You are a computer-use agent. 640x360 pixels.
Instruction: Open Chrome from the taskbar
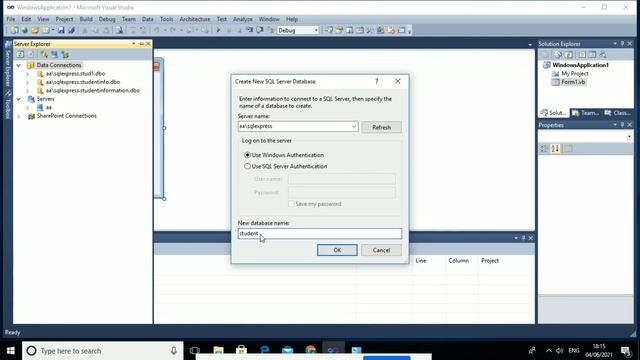click(x=311, y=350)
